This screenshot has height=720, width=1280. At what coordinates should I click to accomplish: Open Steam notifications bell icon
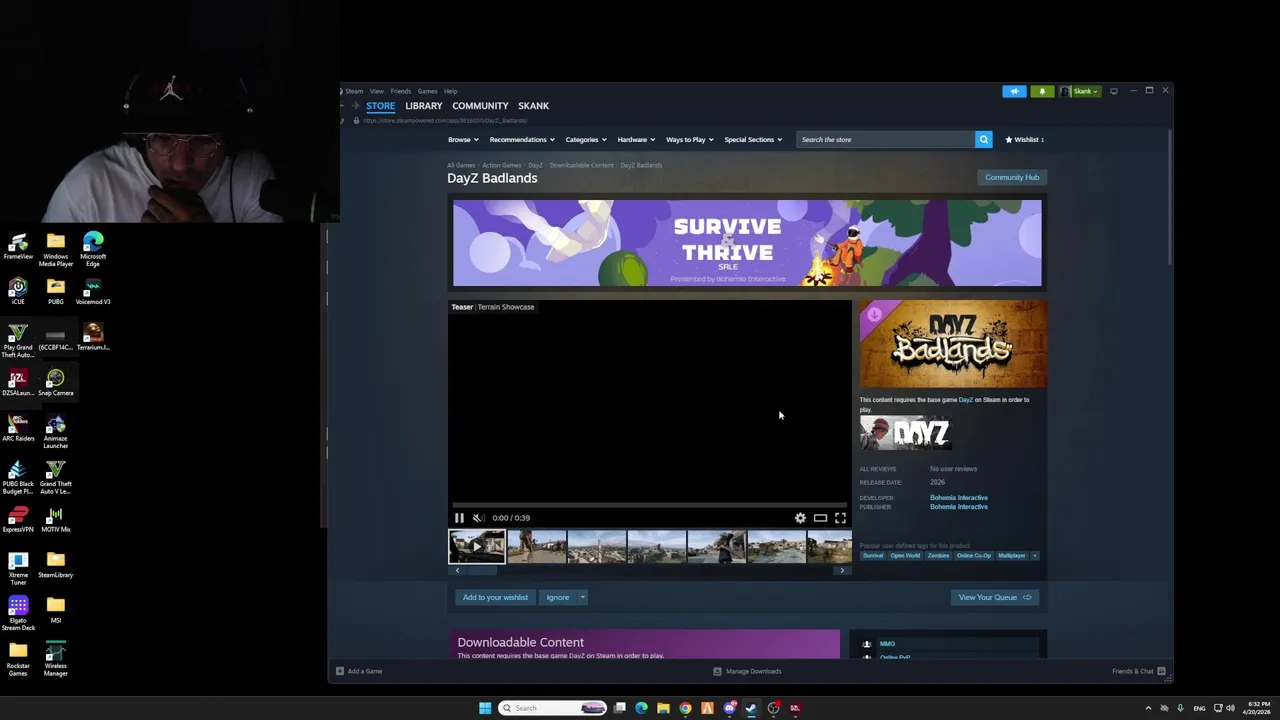tap(1042, 91)
